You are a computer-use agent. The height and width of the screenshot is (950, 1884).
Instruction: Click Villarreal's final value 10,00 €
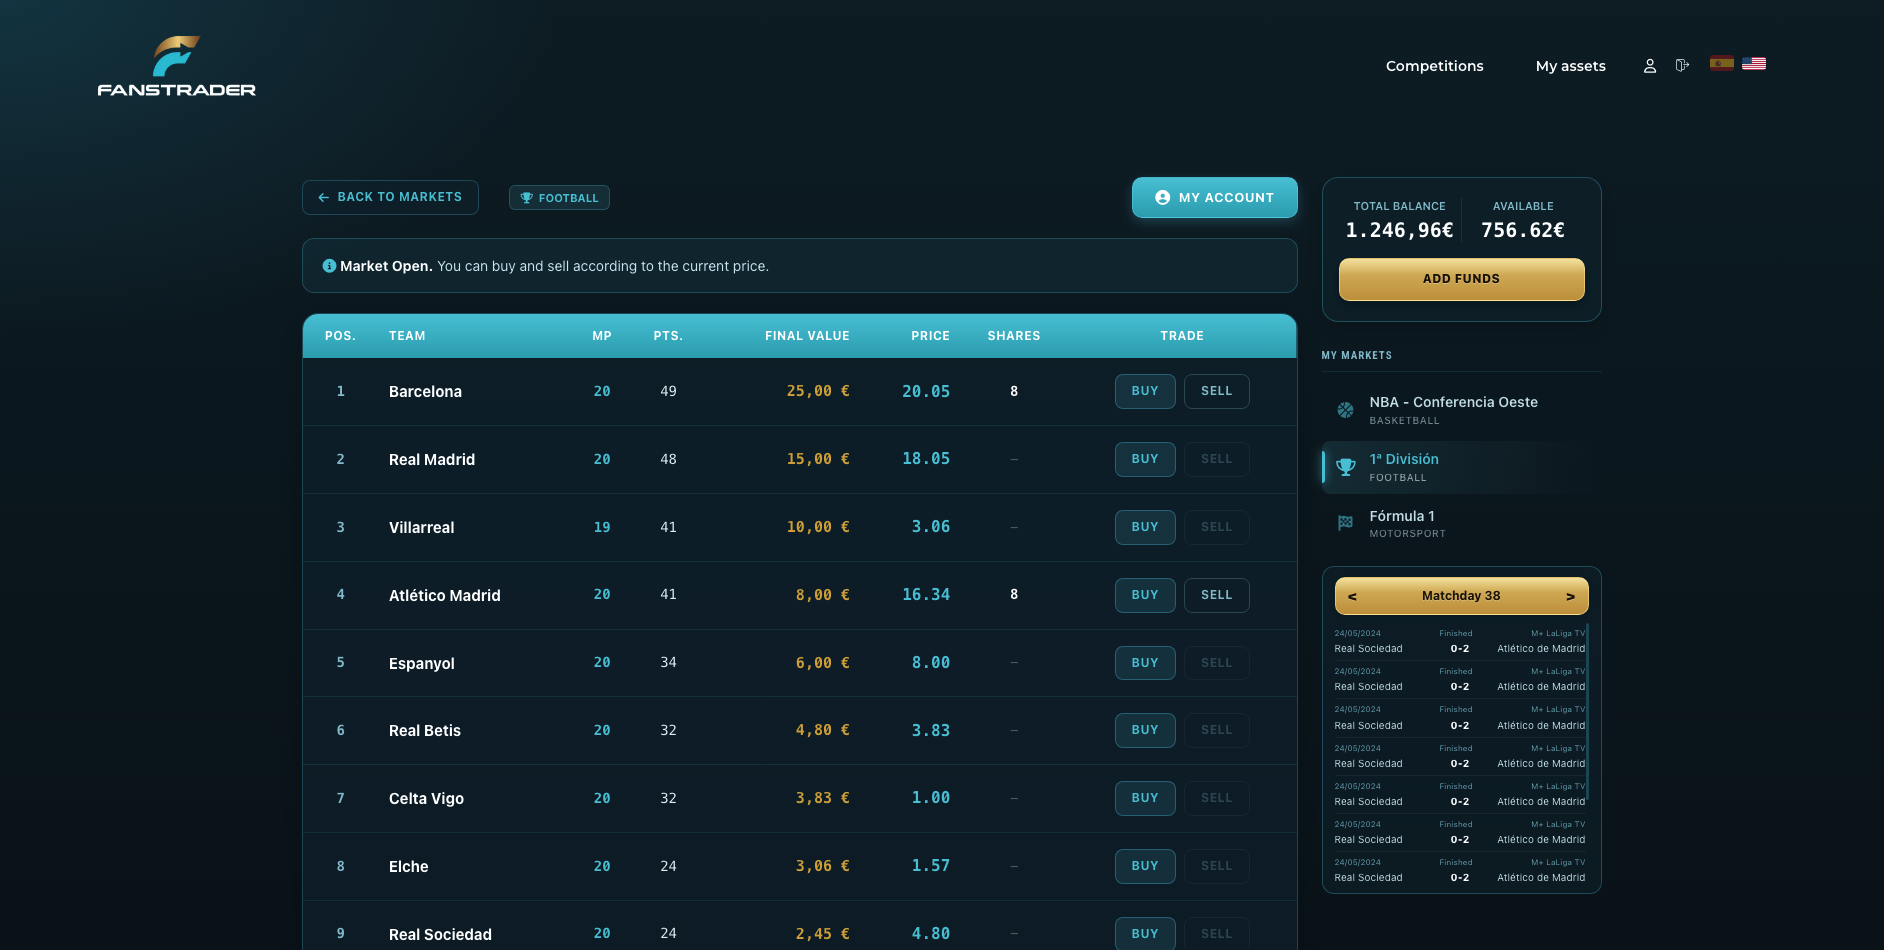point(818,527)
